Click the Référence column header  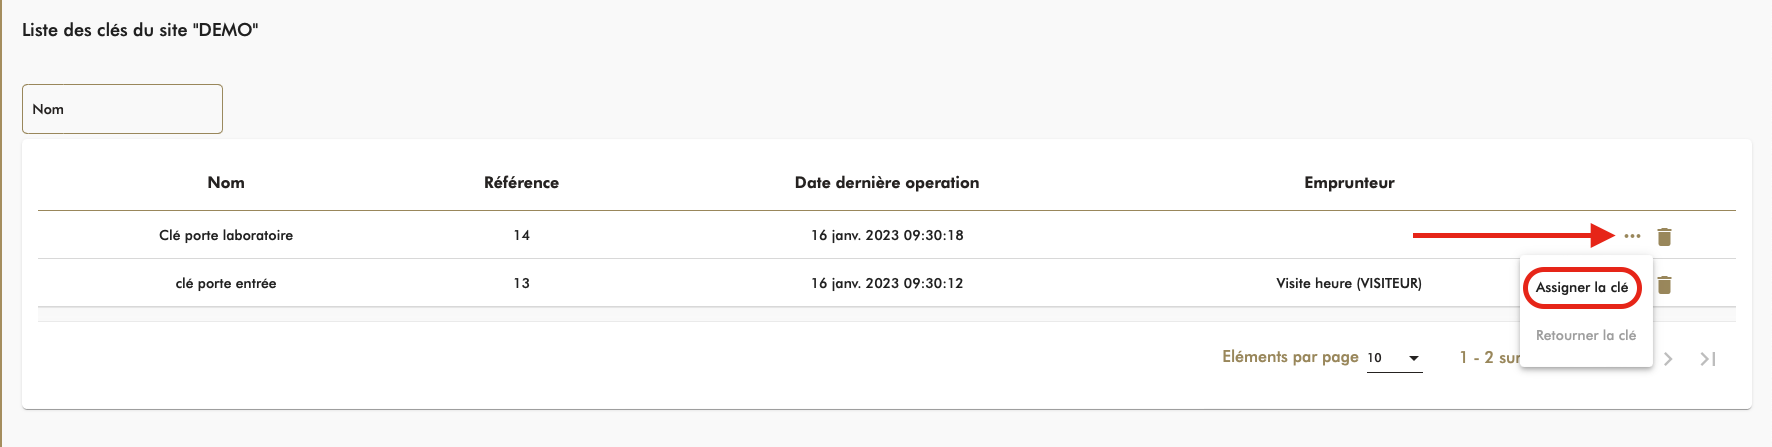[521, 183]
